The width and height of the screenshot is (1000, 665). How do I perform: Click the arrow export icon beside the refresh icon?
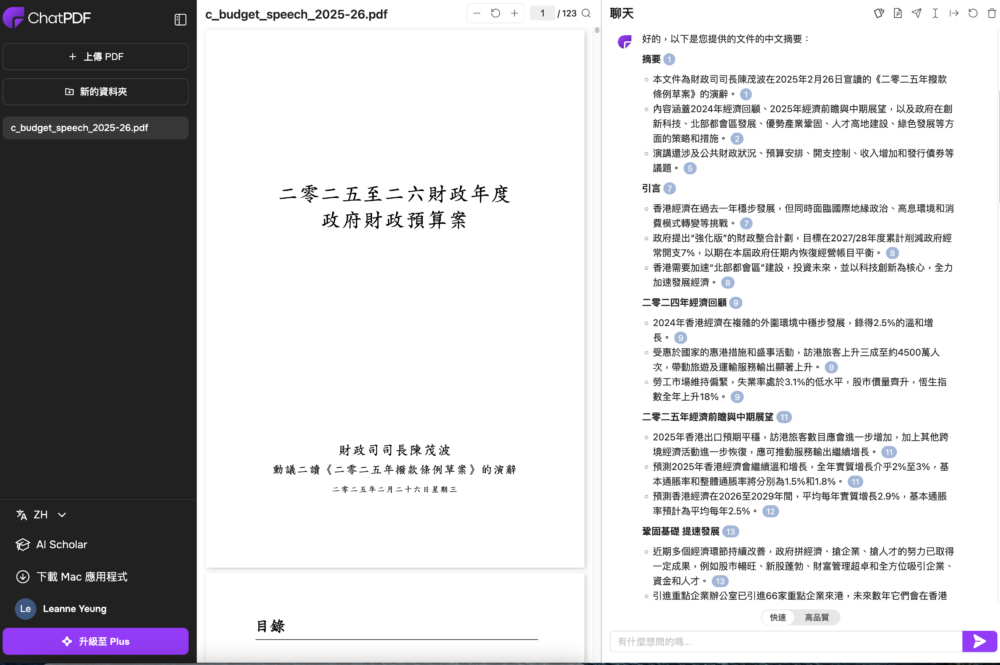pos(954,14)
